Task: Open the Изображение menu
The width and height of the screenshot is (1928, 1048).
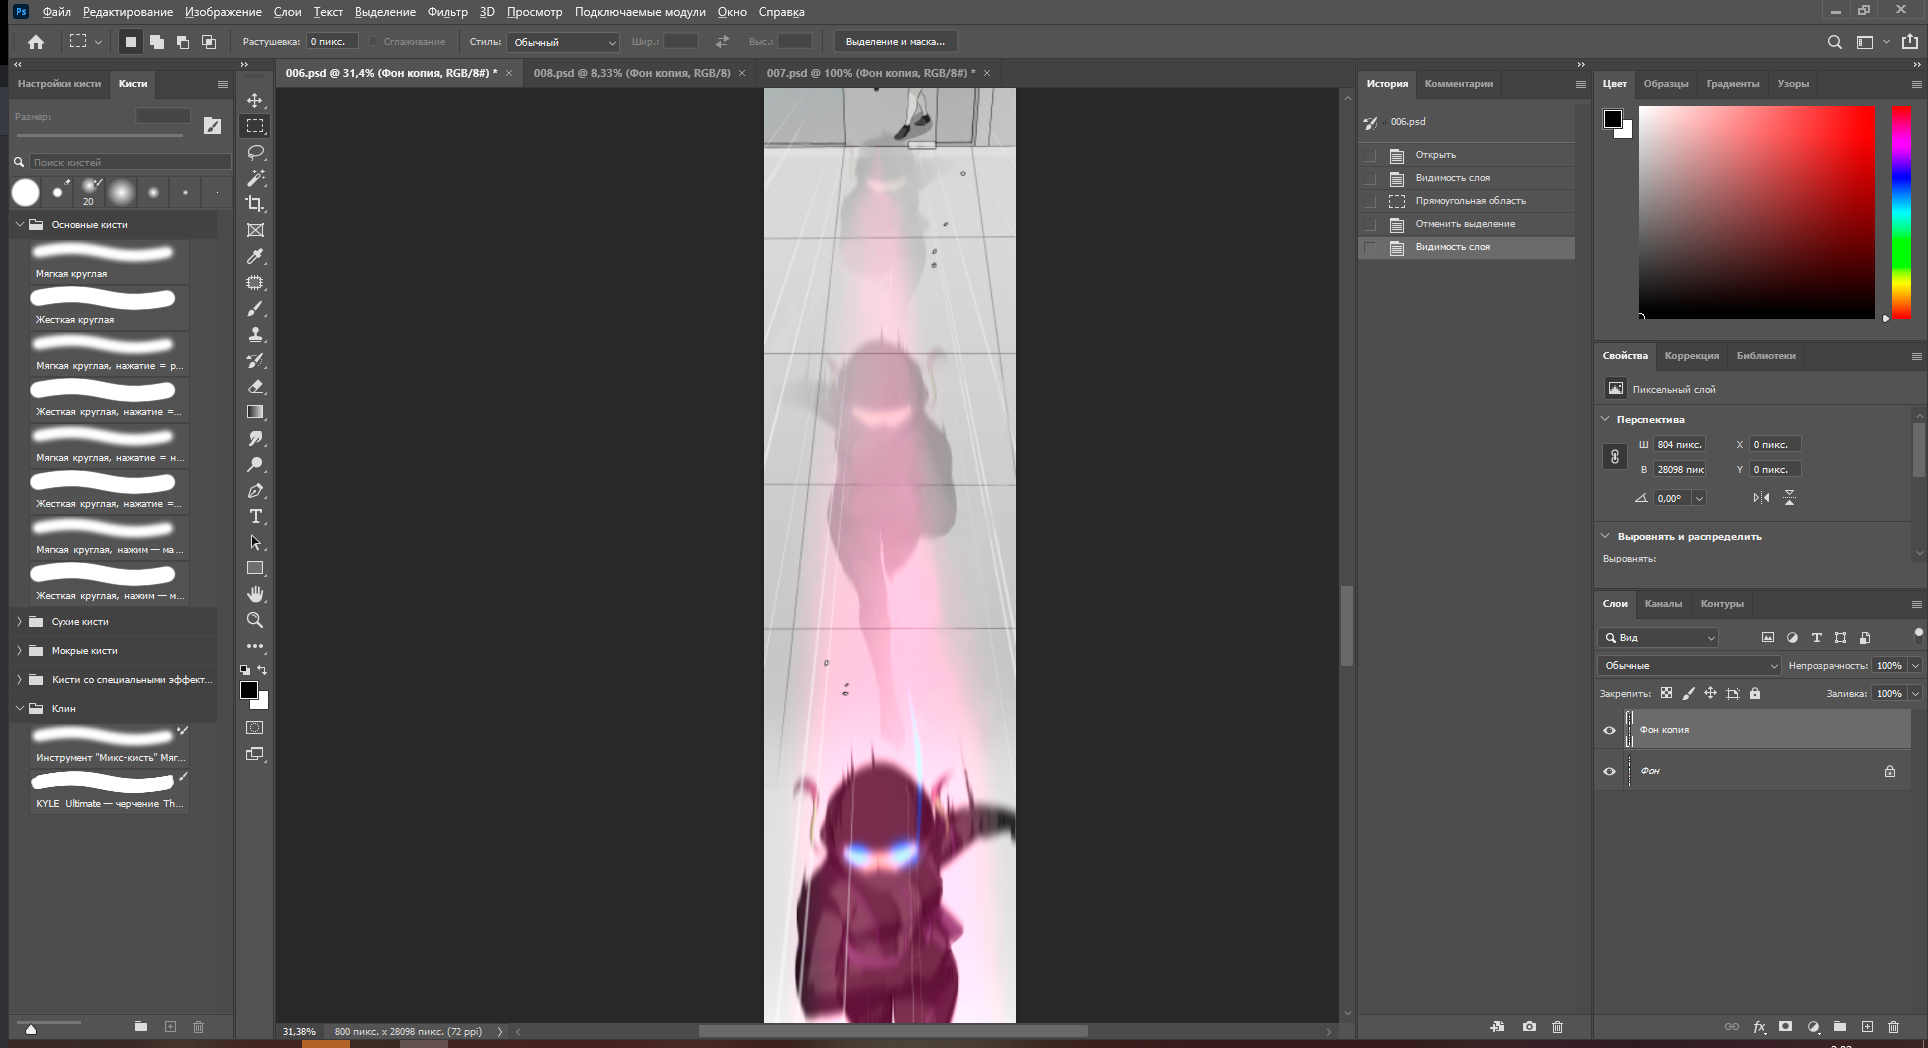Action: 223,12
